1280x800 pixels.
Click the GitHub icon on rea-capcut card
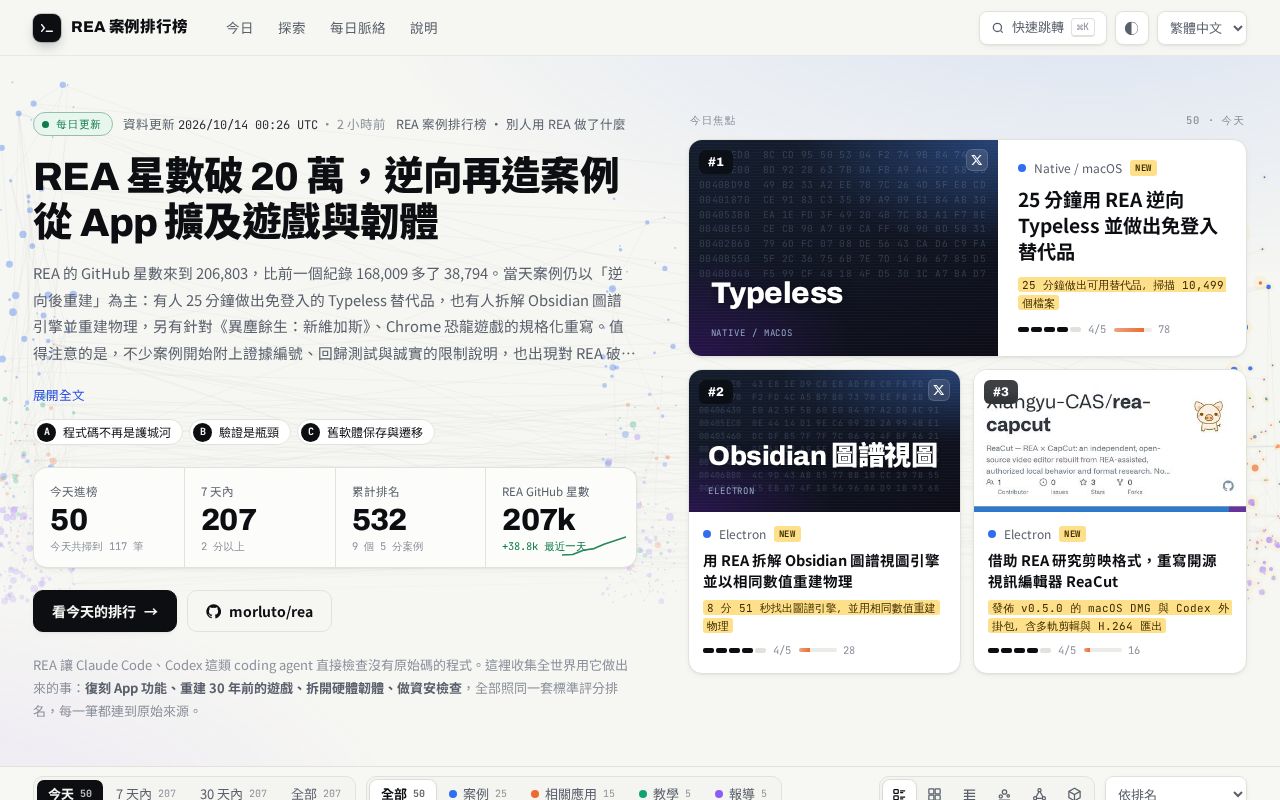(x=1228, y=486)
